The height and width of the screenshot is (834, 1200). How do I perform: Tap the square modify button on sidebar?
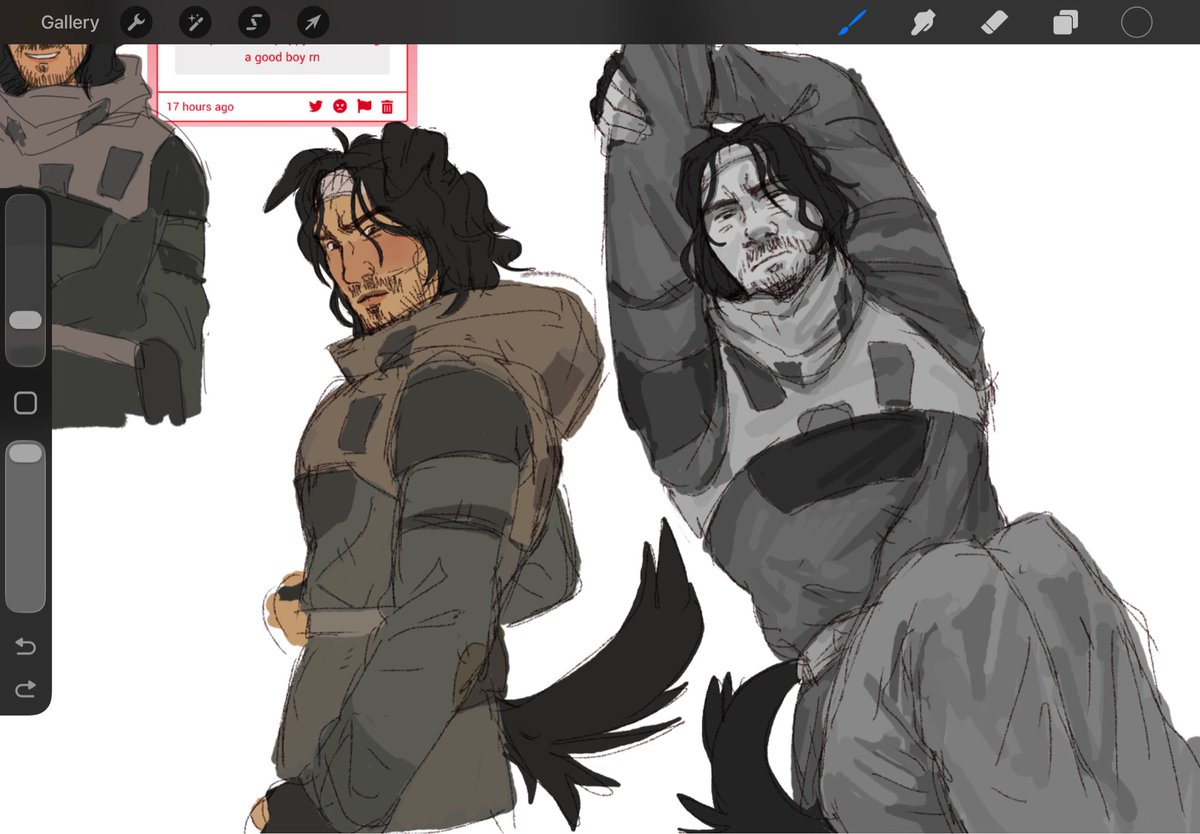point(26,403)
